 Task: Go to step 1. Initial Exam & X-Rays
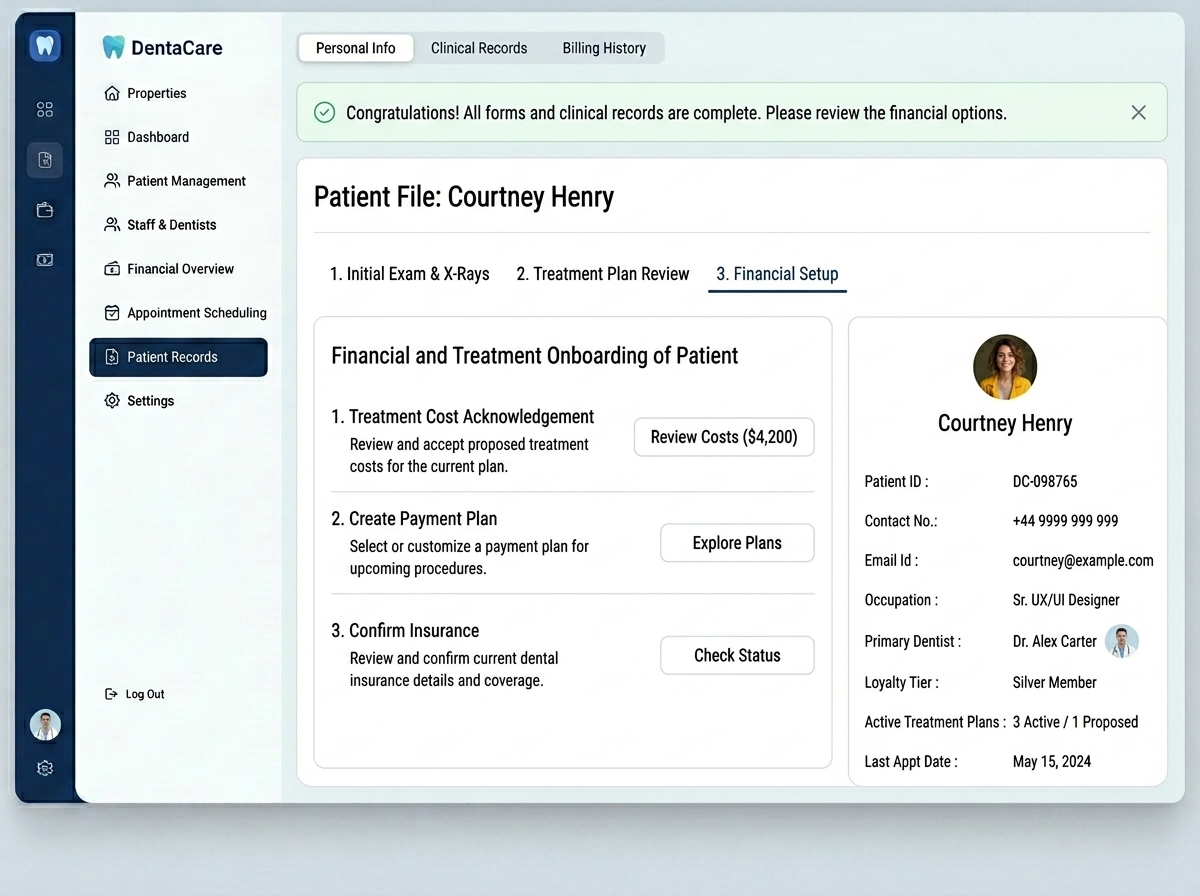(410, 274)
